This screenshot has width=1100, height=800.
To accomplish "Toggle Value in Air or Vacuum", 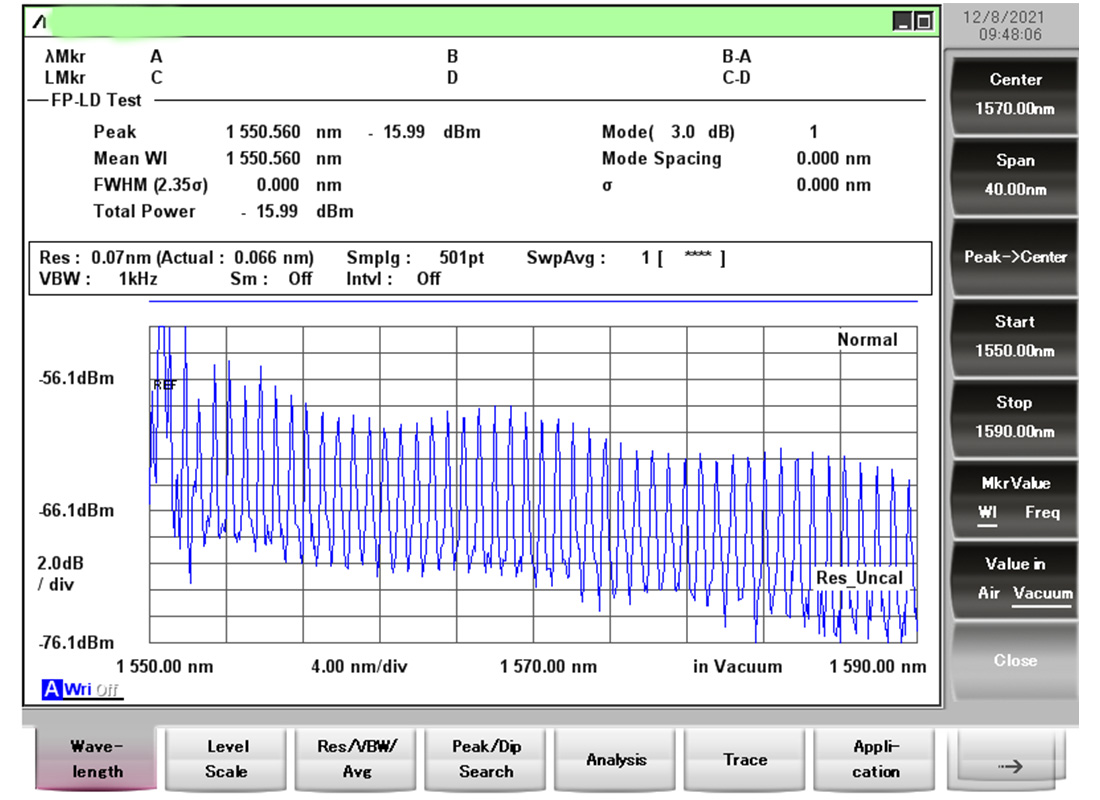I will [1014, 579].
